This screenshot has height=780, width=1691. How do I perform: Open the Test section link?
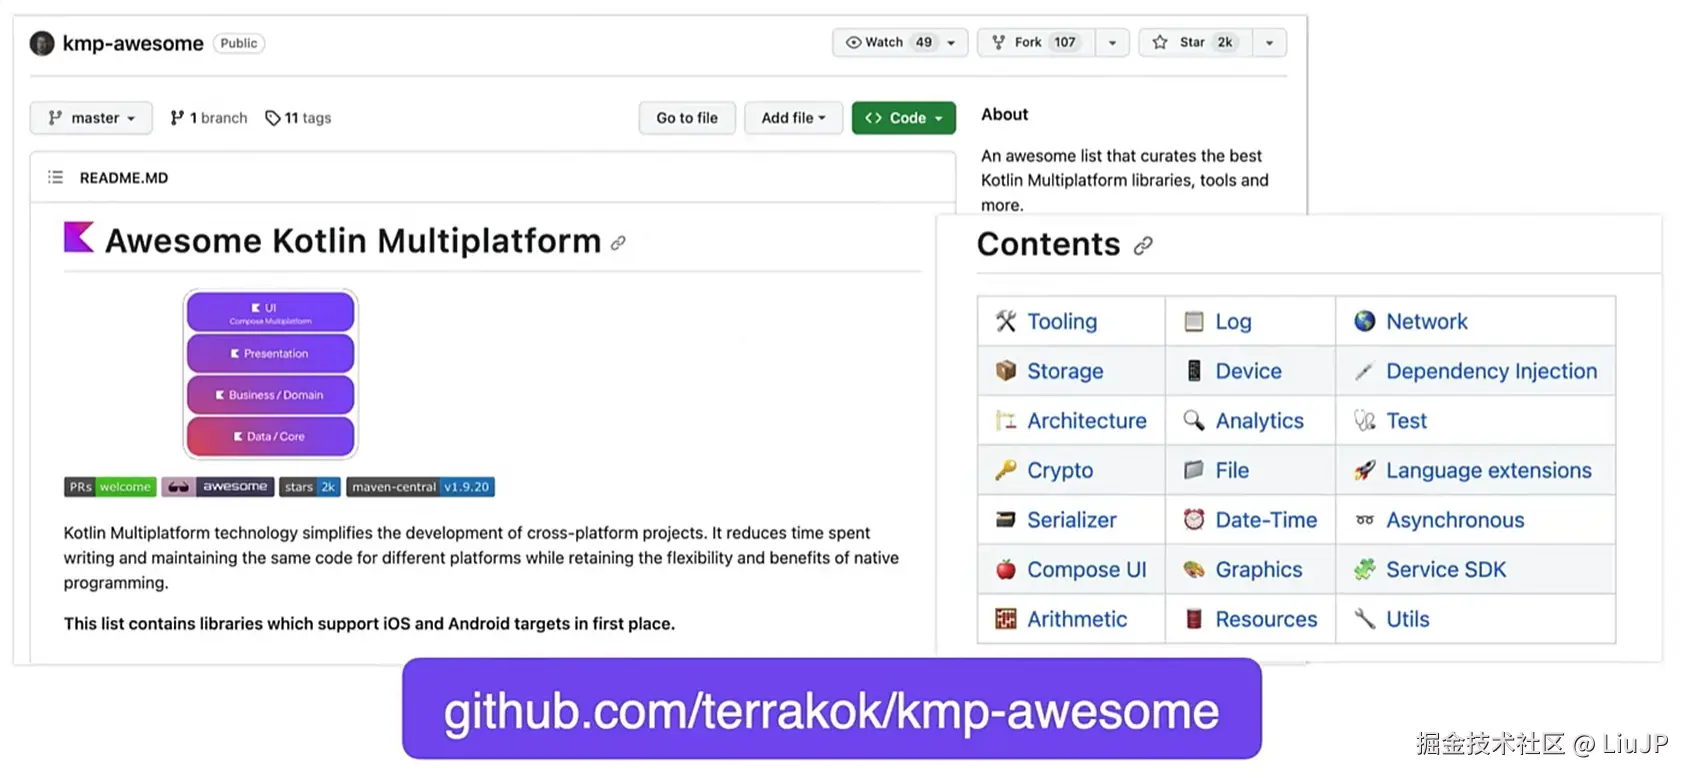[1406, 421]
